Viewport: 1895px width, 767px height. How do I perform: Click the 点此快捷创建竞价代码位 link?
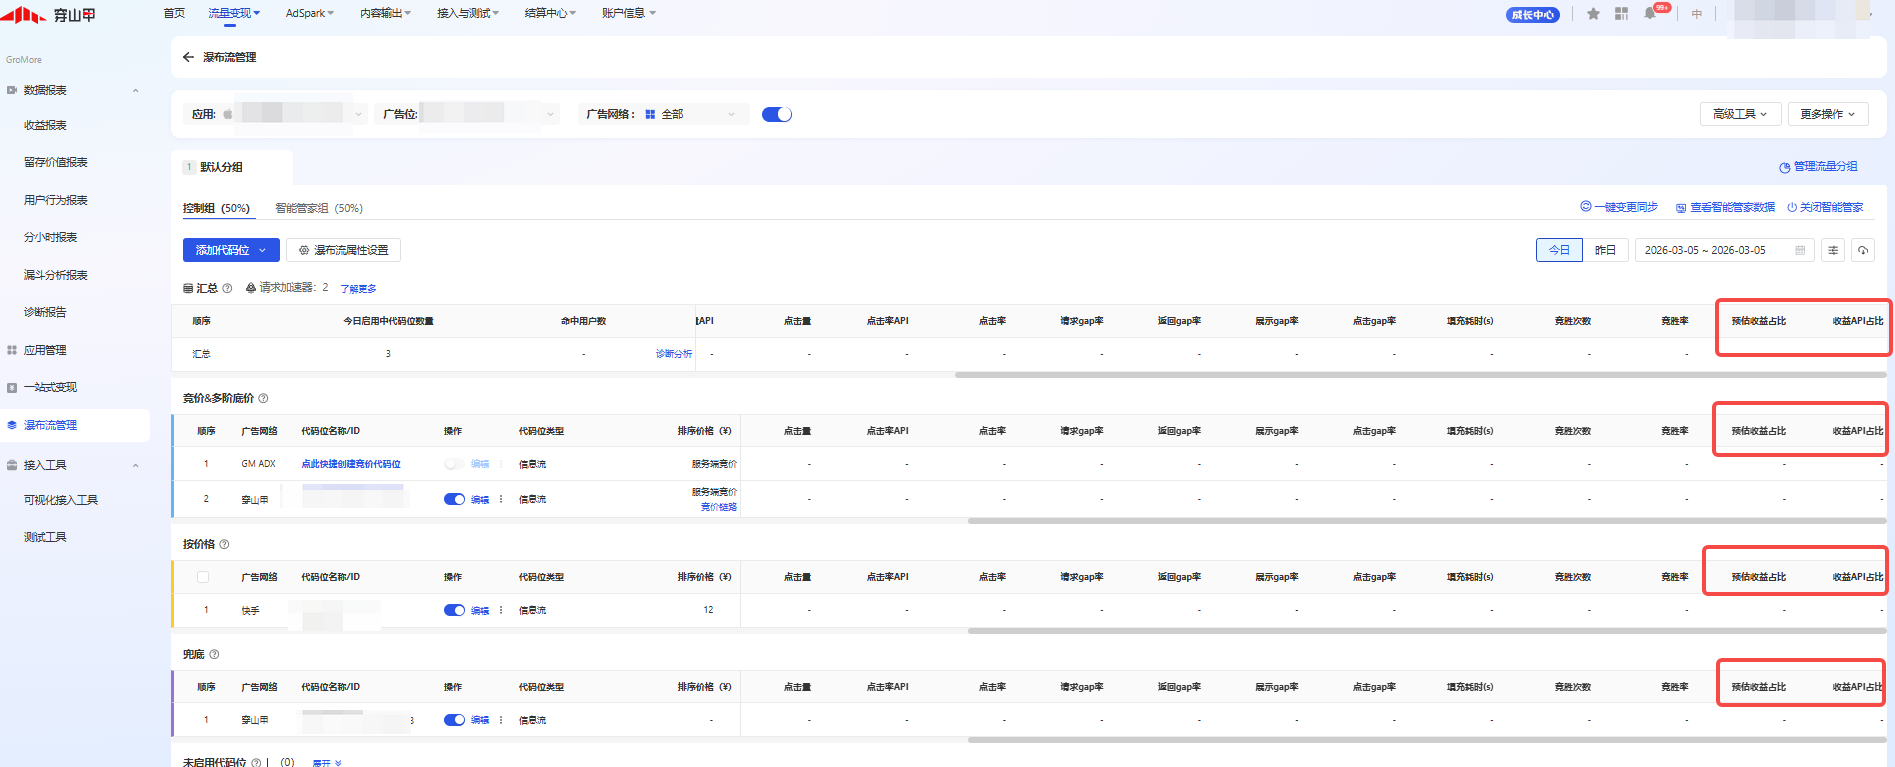tap(351, 464)
